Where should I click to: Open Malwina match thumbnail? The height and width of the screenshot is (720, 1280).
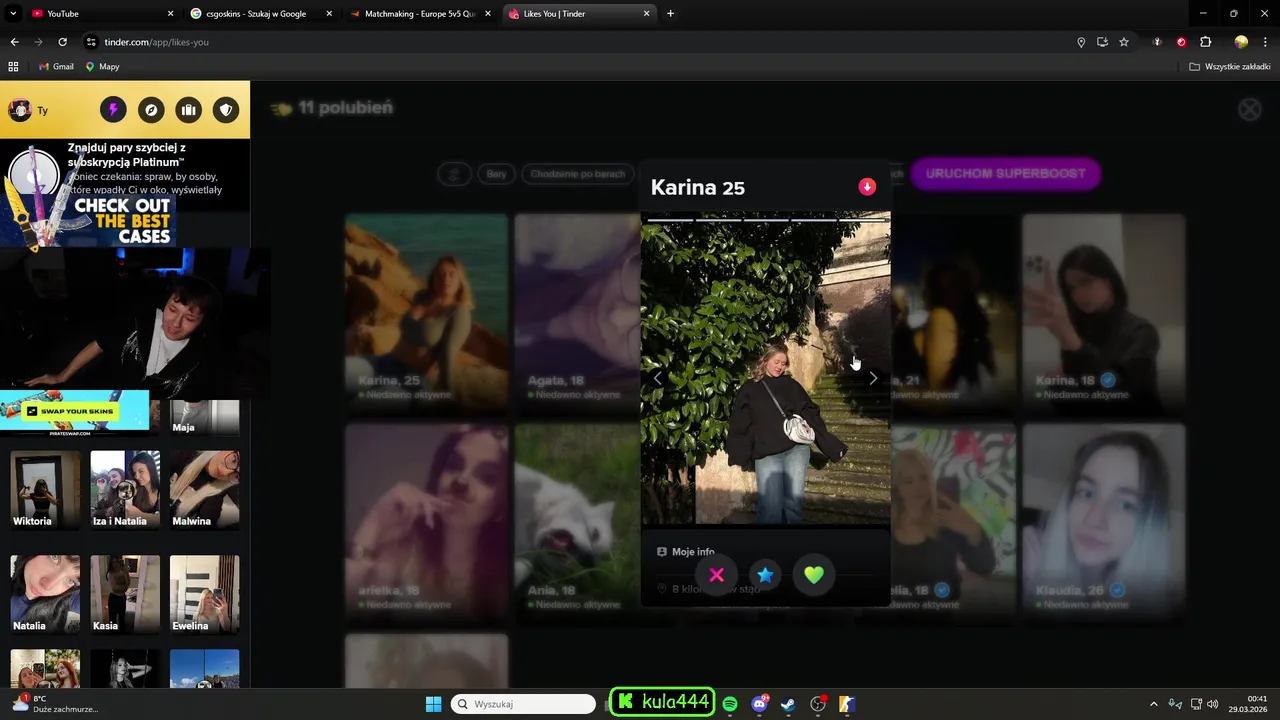pos(204,490)
